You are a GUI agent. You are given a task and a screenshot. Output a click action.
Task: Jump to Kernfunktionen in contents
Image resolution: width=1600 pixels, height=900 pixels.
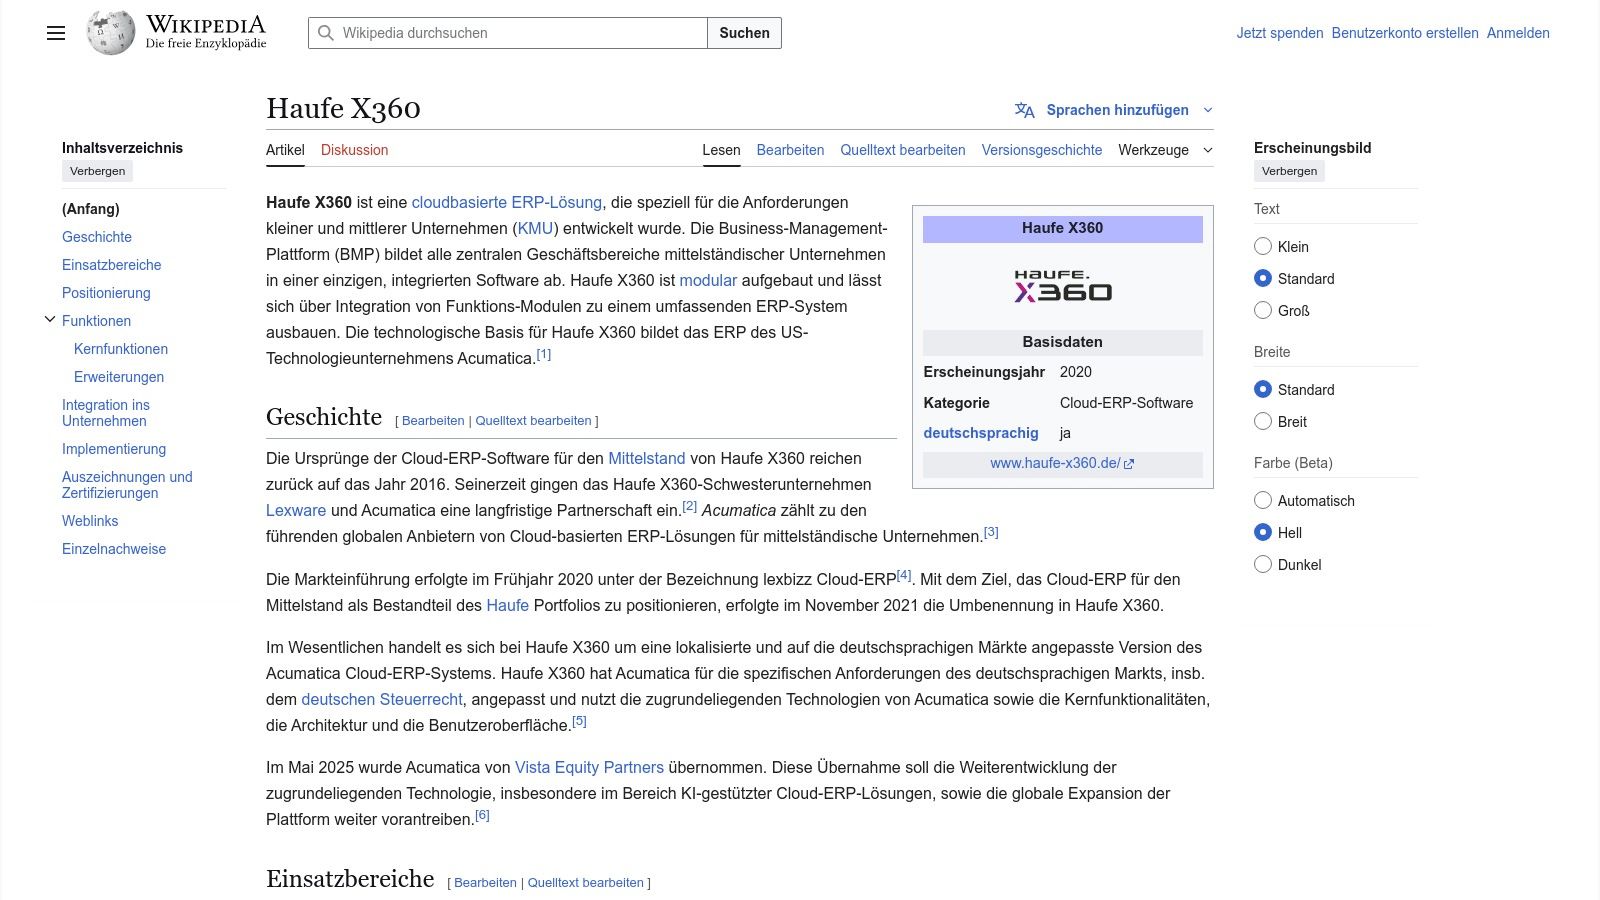(121, 349)
